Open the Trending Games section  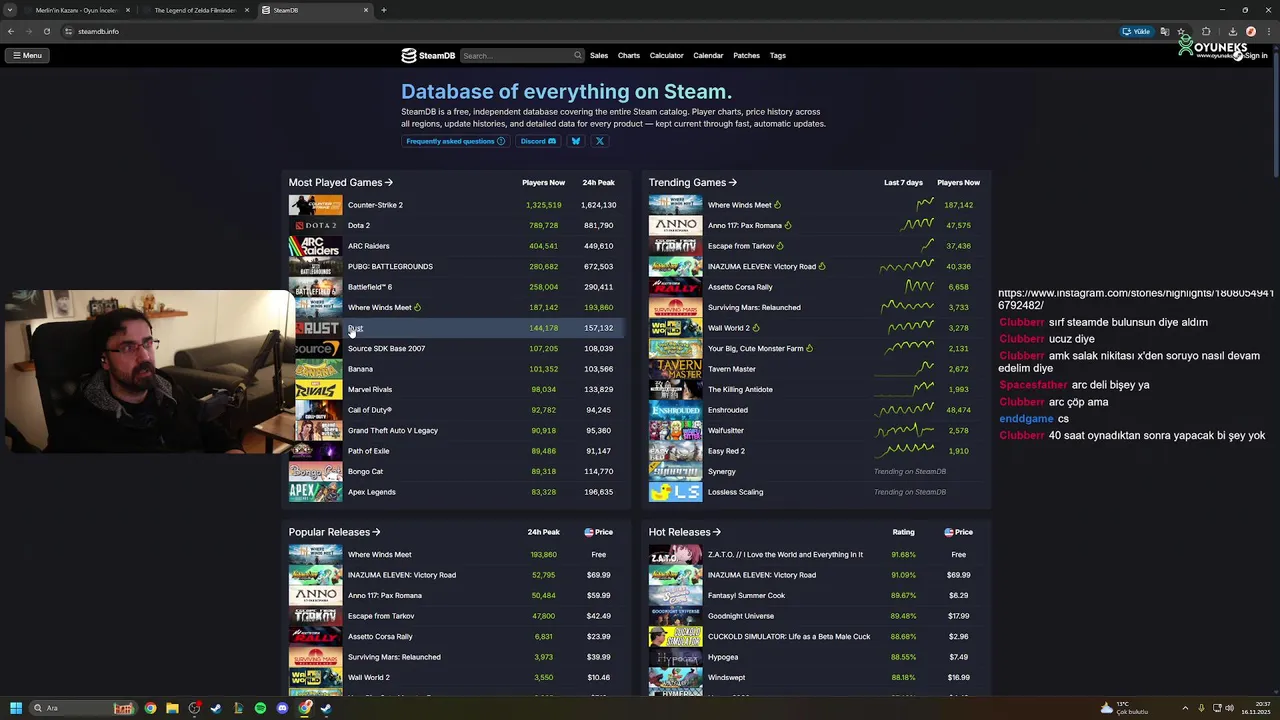[x=693, y=182]
